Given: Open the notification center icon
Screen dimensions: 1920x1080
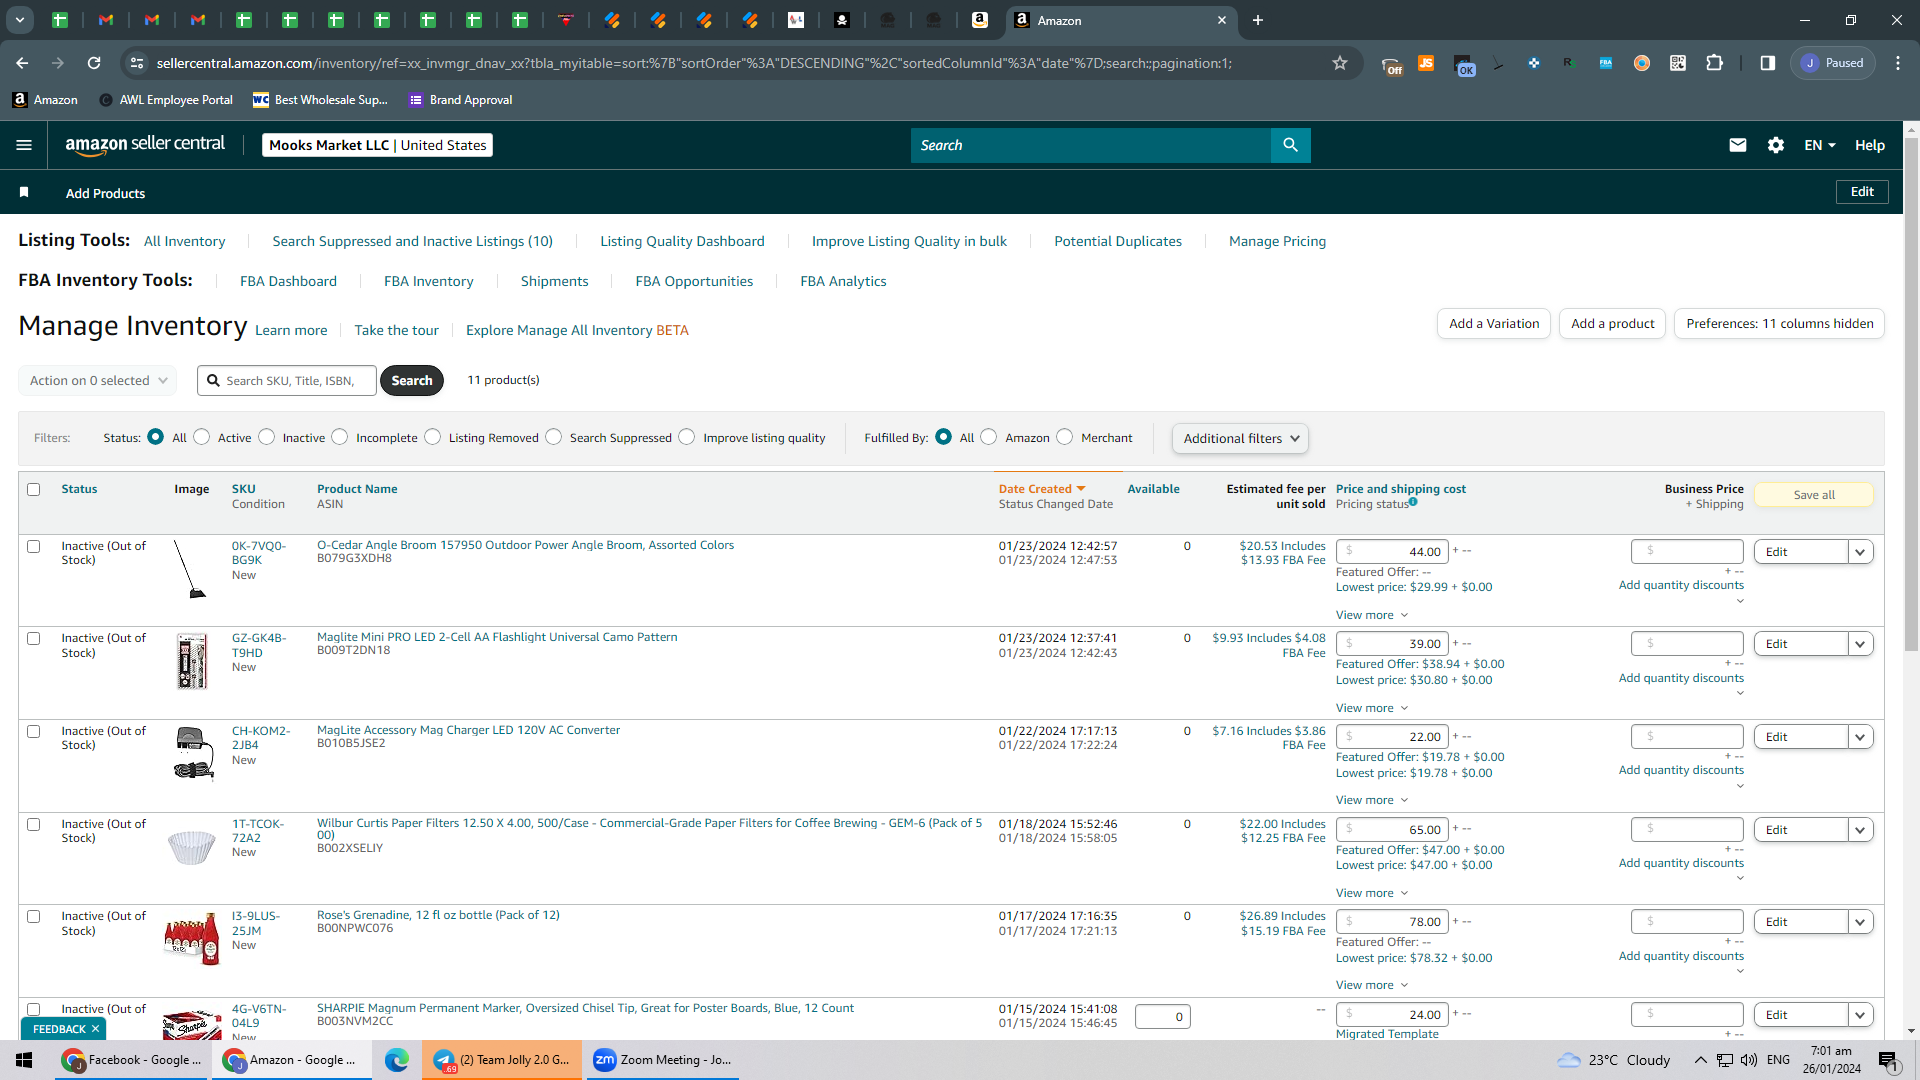Looking at the screenshot, I should tap(1888, 1061).
